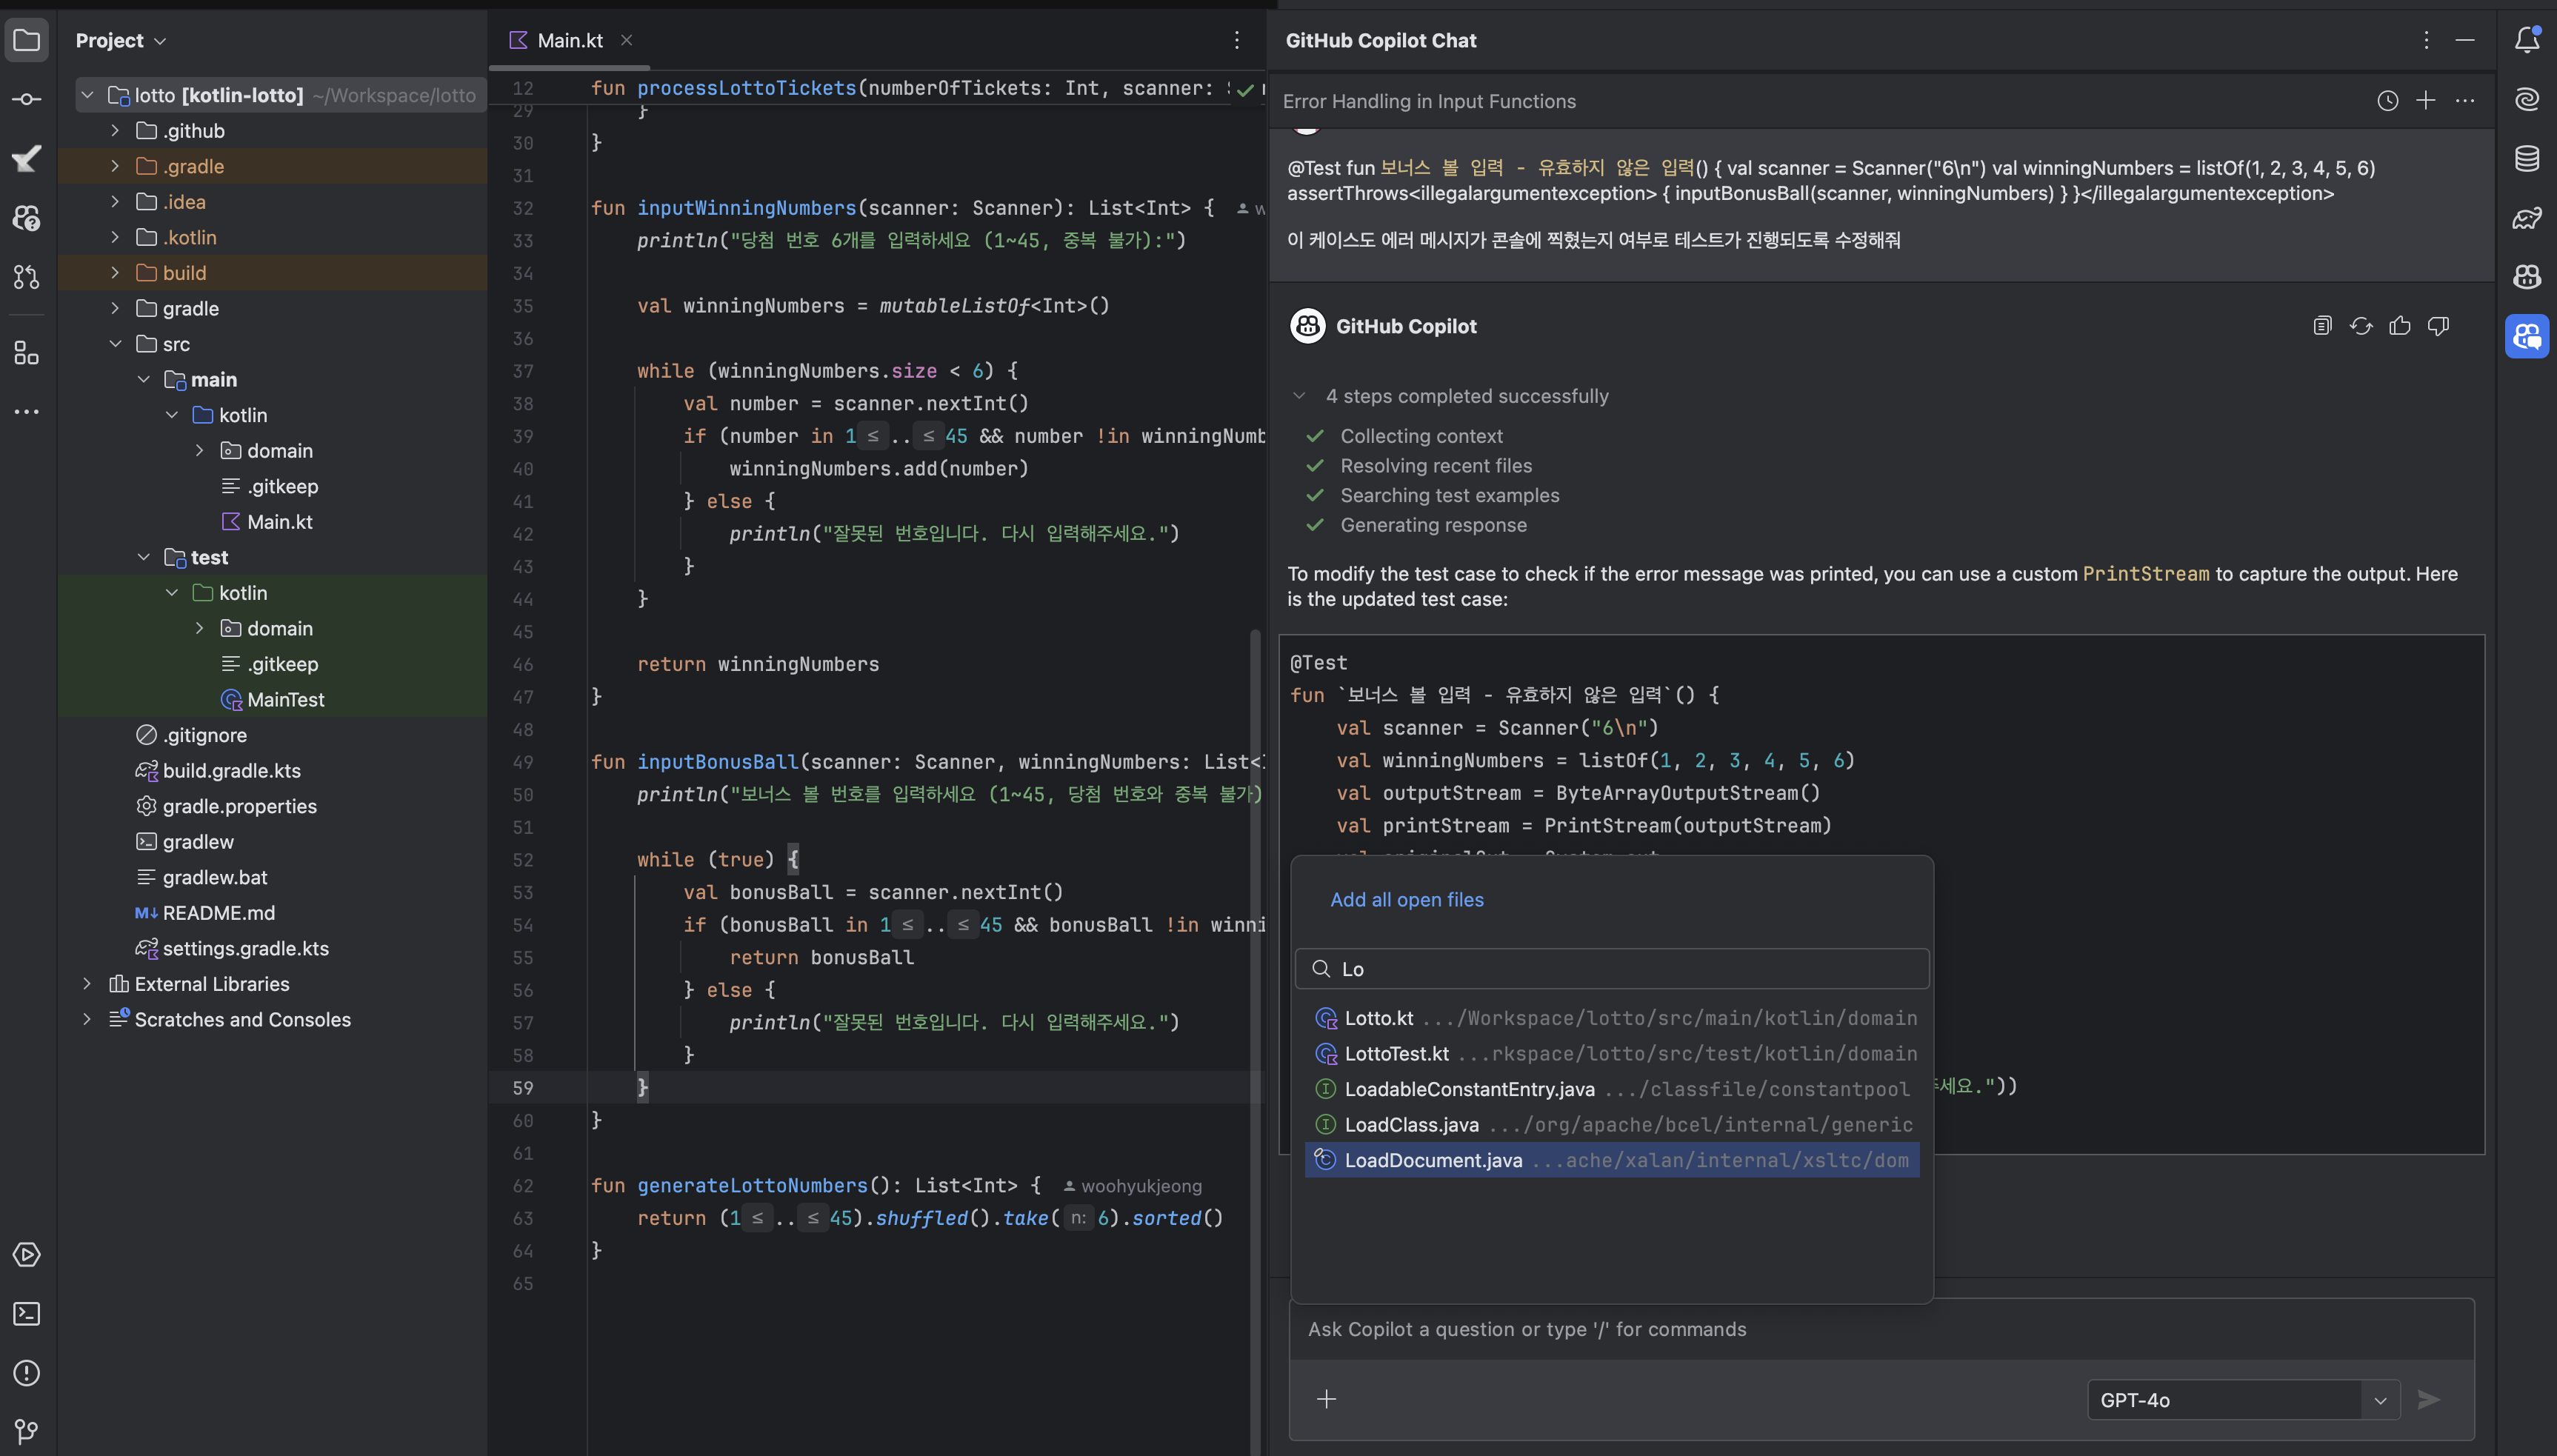
Task: Collapse the src folder
Action: [x=115, y=344]
